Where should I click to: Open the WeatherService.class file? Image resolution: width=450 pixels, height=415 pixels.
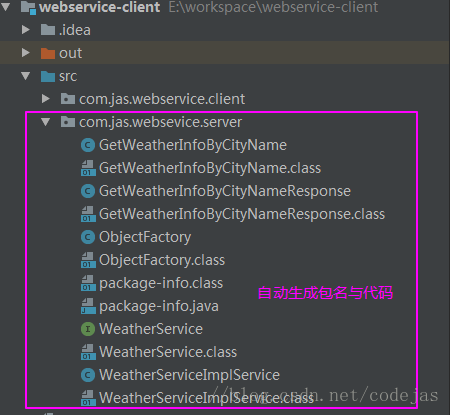(168, 352)
